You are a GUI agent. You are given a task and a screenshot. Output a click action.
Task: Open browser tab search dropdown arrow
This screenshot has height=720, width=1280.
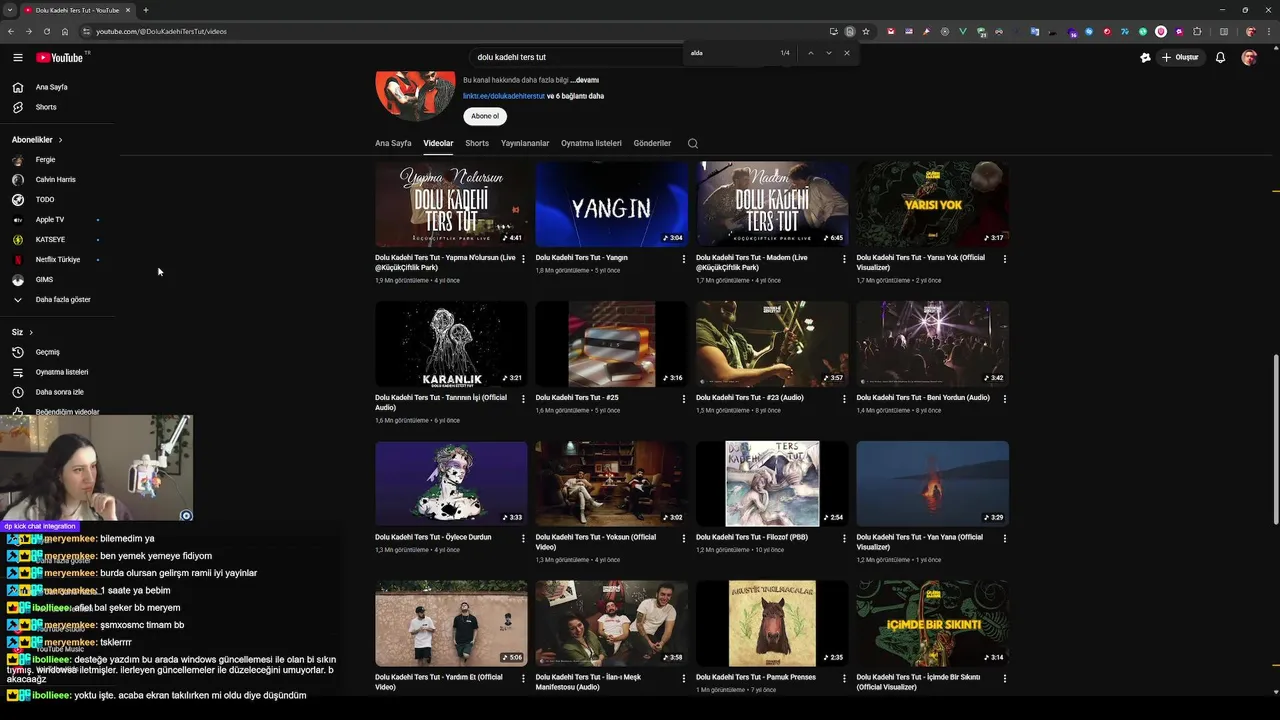pyautogui.click(x=10, y=10)
